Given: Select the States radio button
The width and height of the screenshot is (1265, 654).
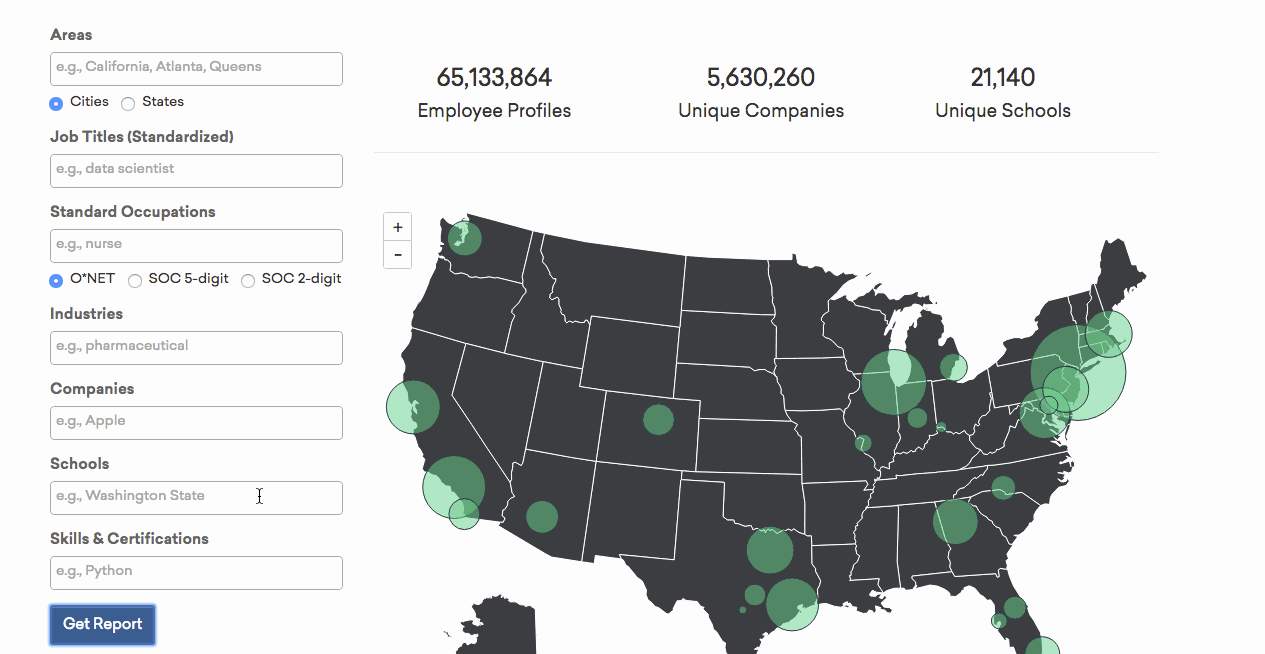Looking at the screenshot, I should coord(128,103).
